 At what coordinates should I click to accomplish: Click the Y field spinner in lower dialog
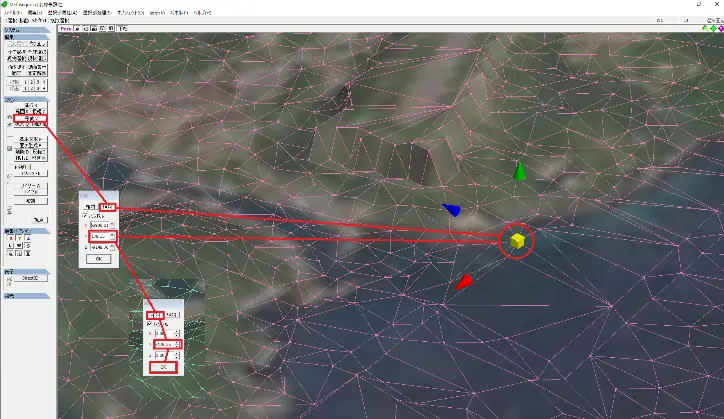pos(178,344)
